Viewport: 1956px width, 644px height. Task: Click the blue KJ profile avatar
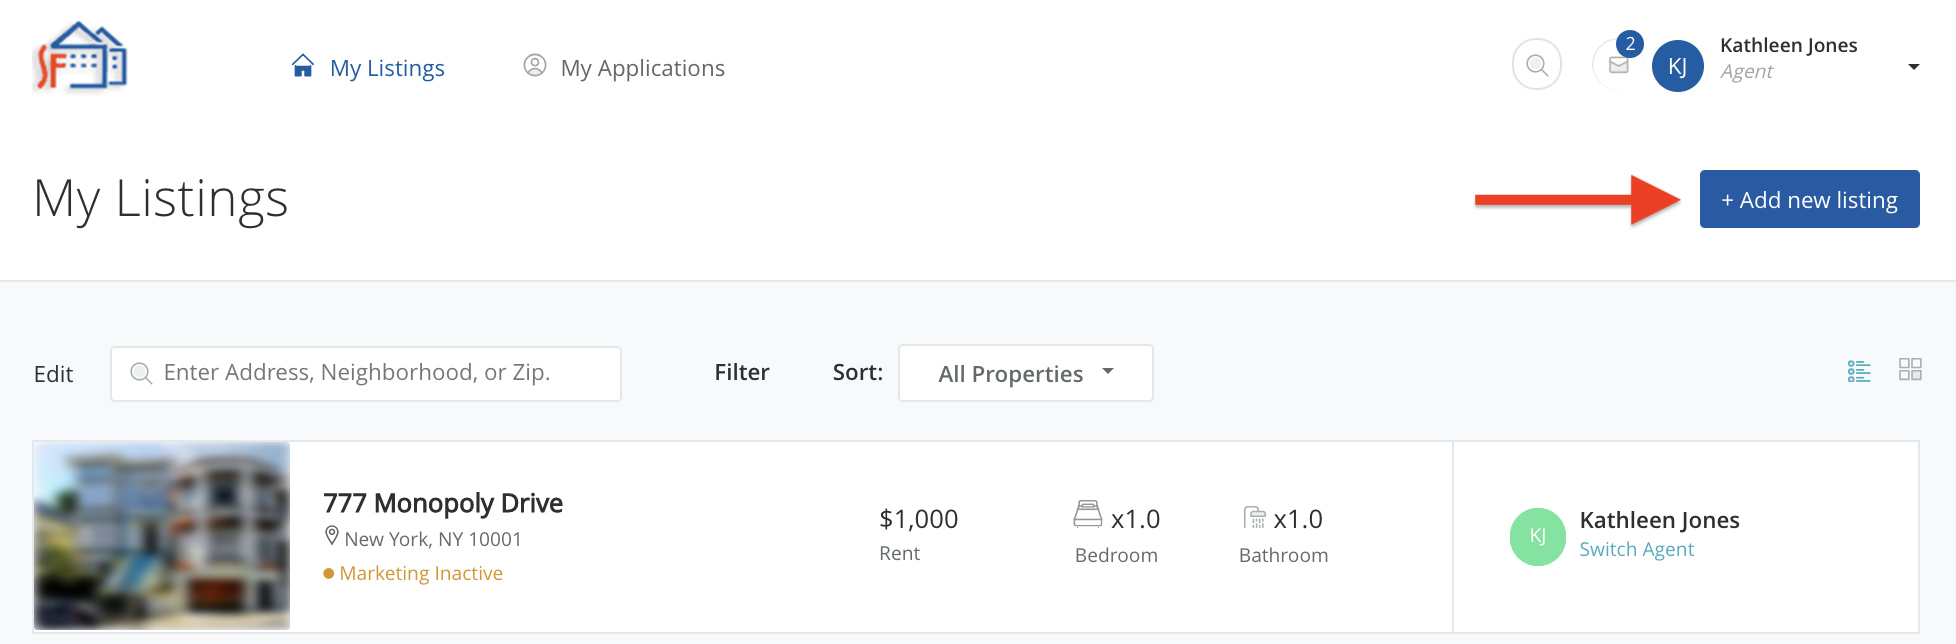pyautogui.click(x=1678, y=66)
